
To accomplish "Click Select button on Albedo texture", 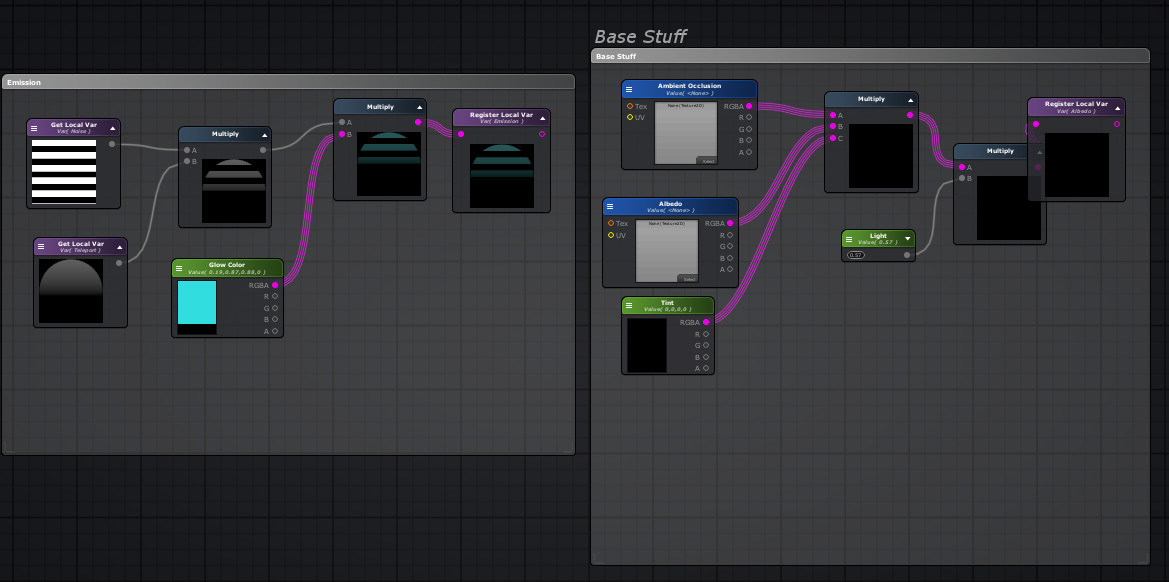I will pos(687,279).
